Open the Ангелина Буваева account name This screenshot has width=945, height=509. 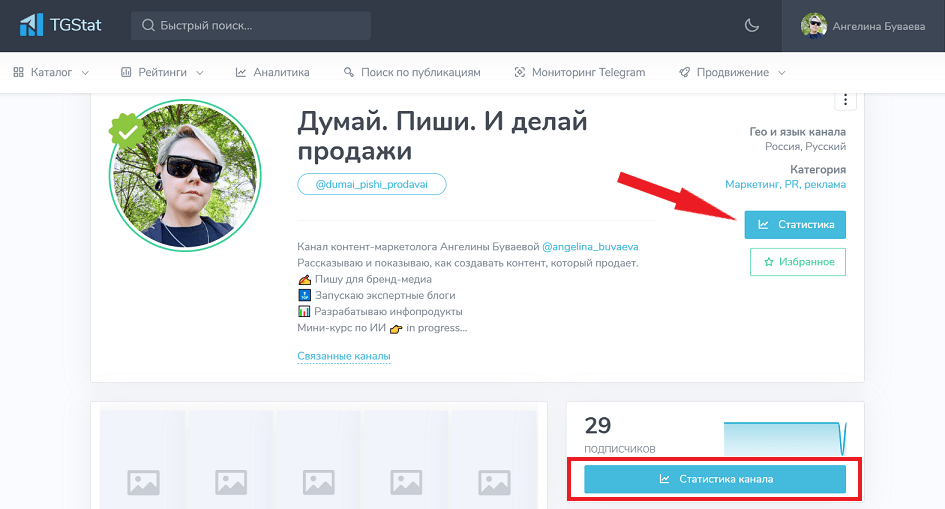coord(879,27)
